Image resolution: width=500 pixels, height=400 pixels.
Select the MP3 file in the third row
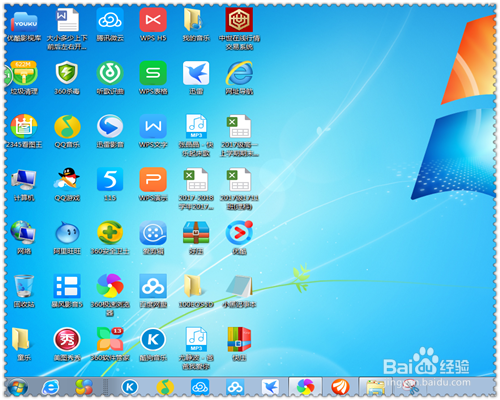196,127
